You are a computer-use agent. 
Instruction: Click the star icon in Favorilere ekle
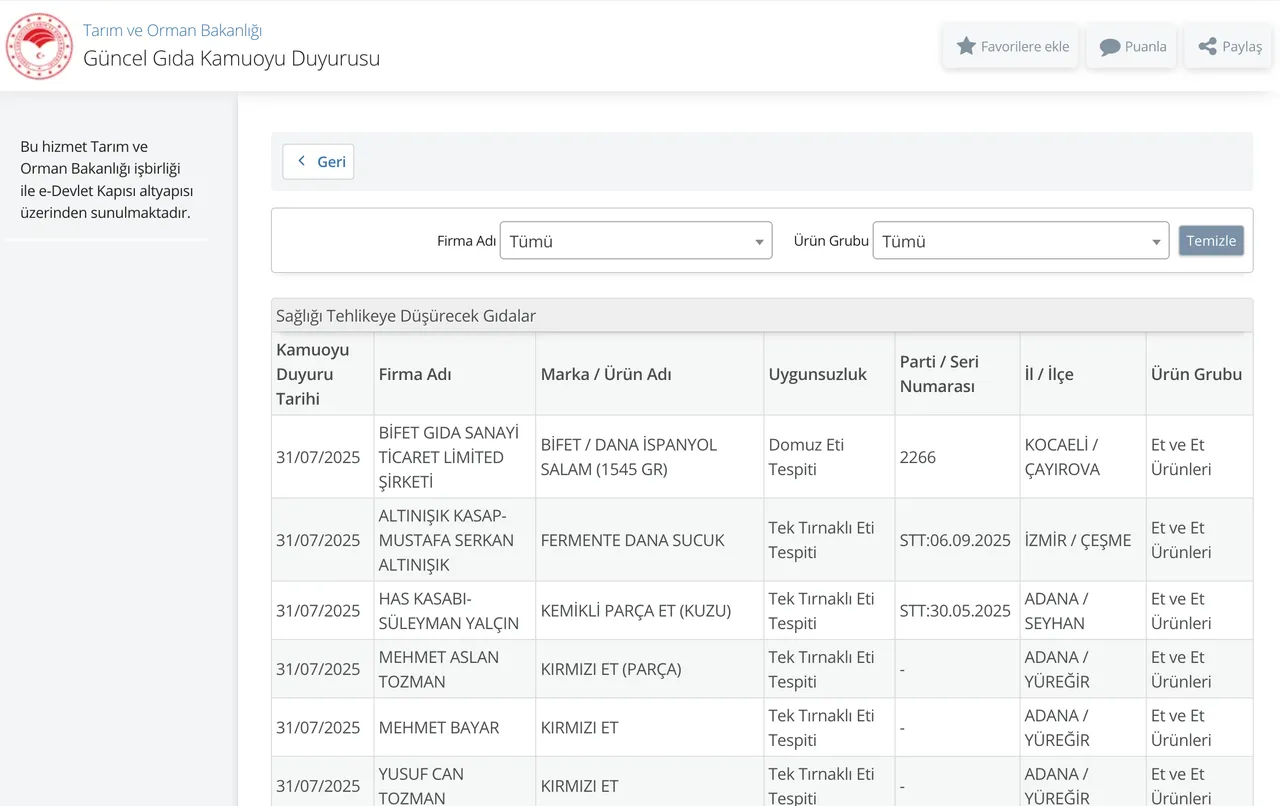pyautogui.click(x=966, y=46)
